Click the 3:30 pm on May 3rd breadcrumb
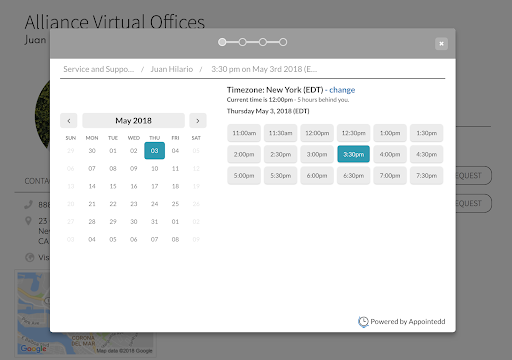This screenshot has height=360, width=512. point(264,69)
